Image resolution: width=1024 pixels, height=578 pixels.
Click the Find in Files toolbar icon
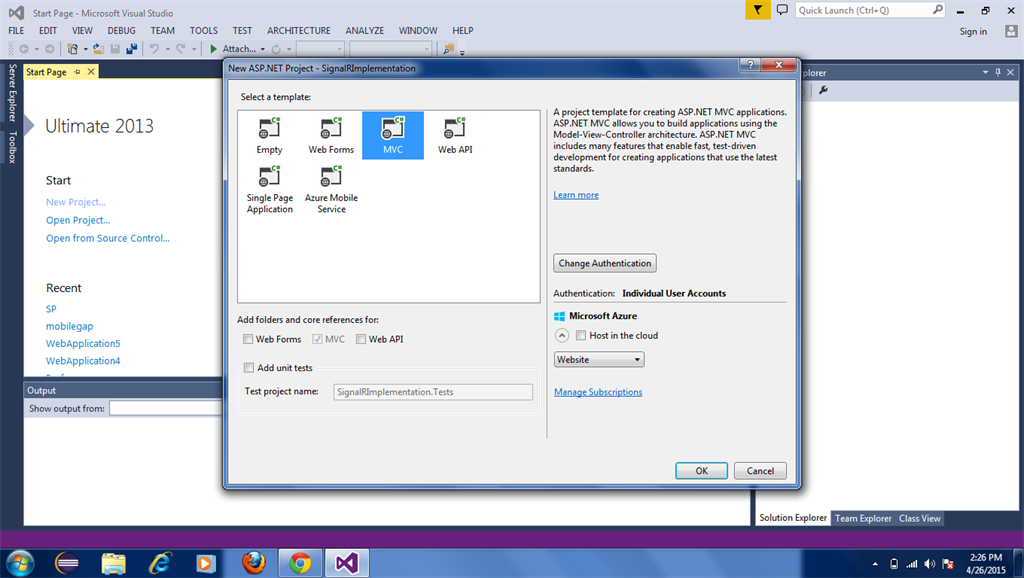pos(448,49)
